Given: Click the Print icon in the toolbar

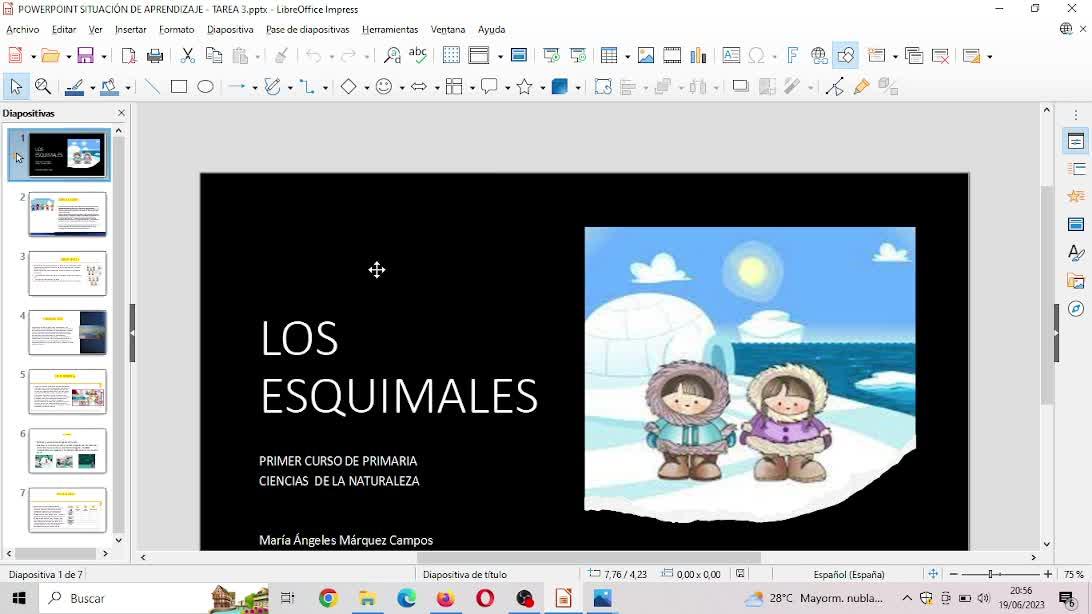Looking at the screenshot, I should (155, 56).
